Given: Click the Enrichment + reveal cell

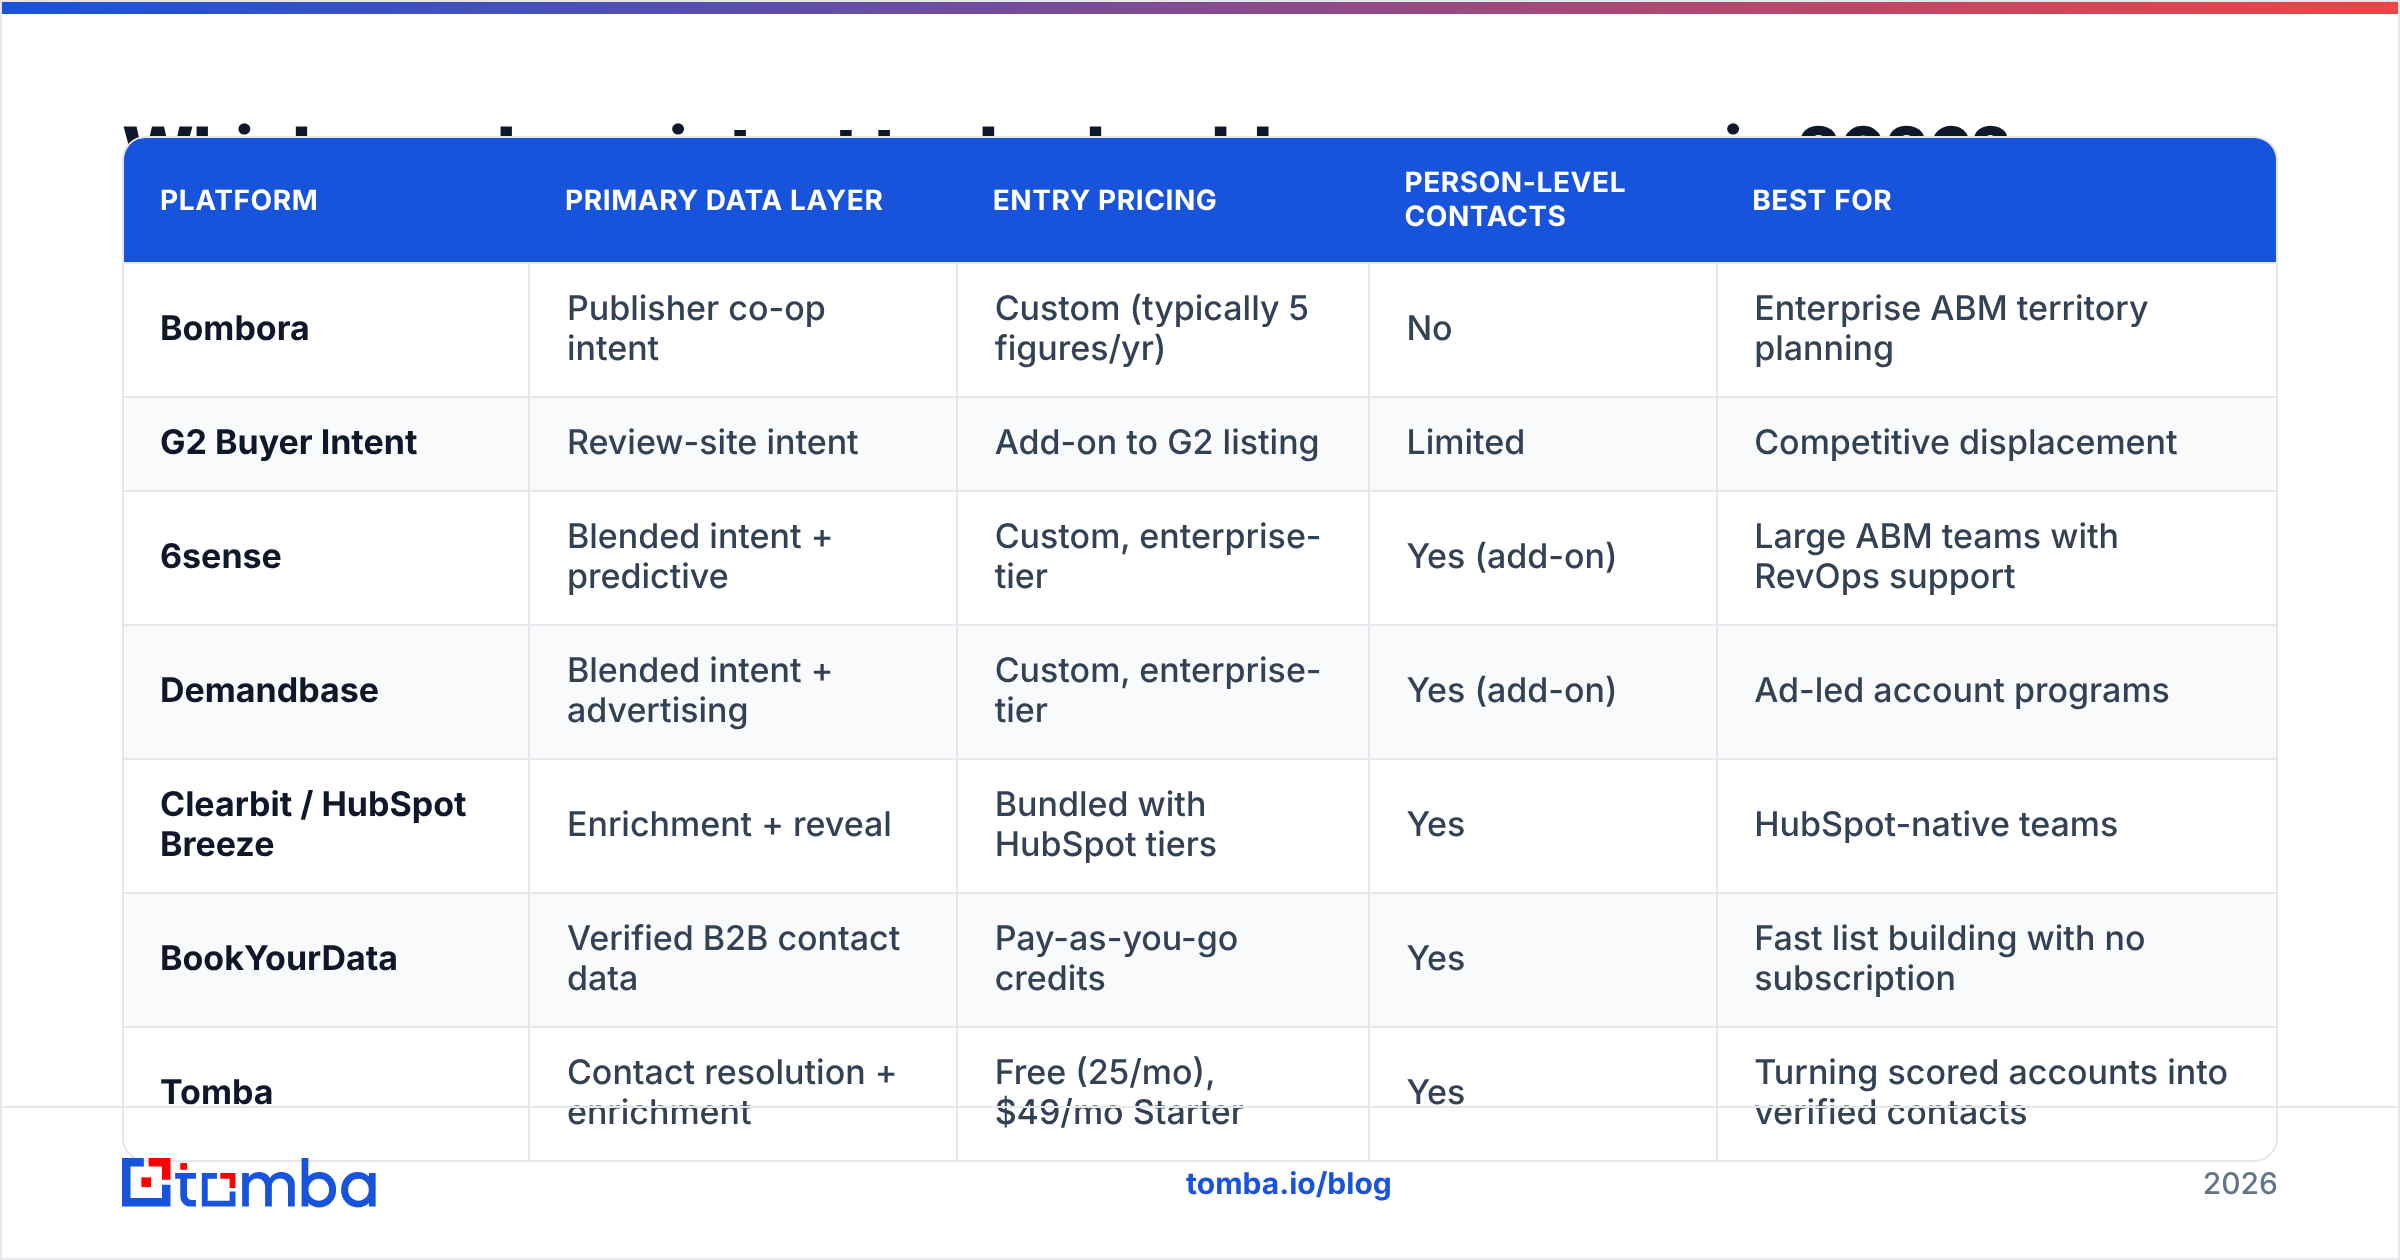Looking at the screenshot, I should [x=743, y=825].
